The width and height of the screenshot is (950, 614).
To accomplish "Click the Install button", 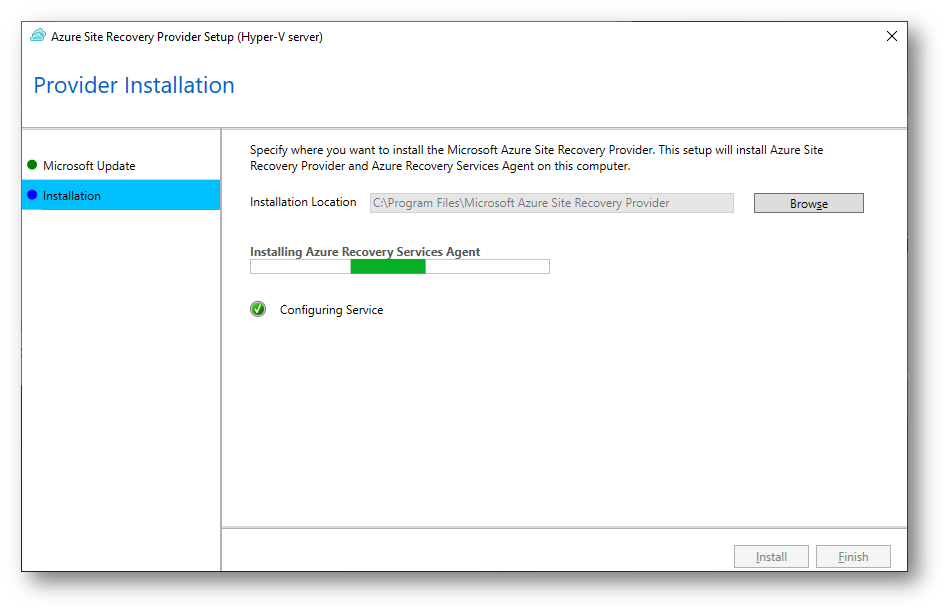I will [x=771, y=556].
